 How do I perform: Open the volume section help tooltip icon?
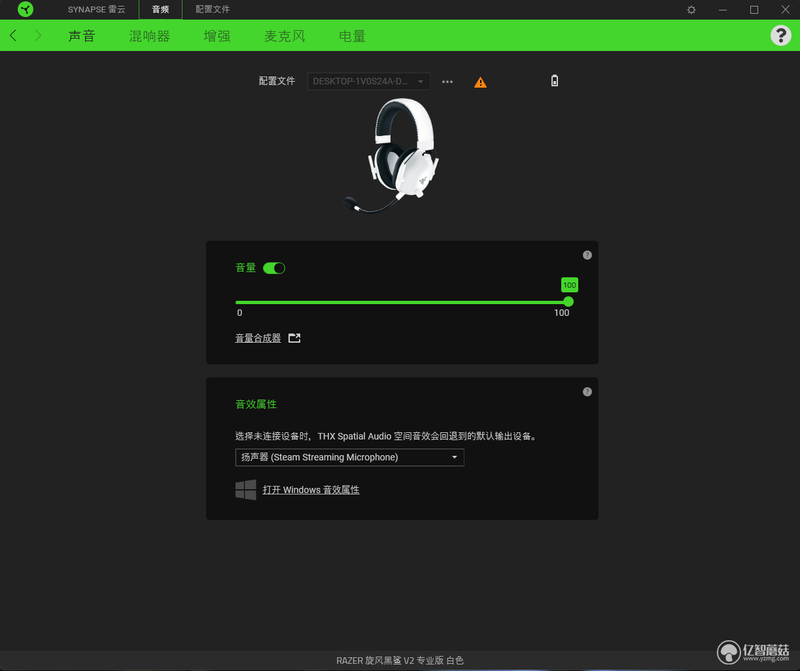click(587, 255)
